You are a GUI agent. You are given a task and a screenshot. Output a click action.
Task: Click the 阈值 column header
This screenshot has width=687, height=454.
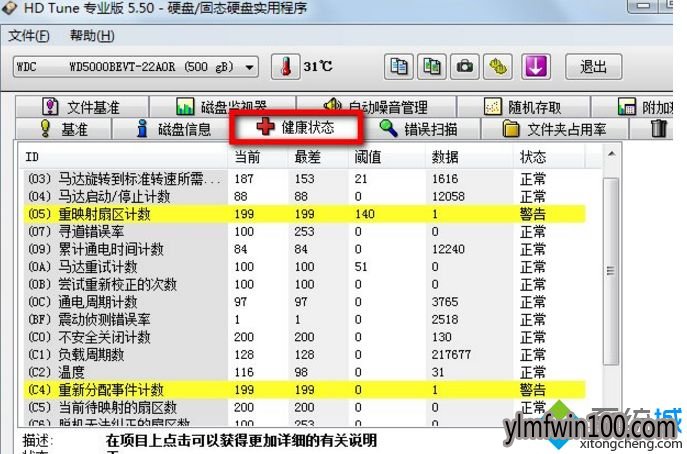pos(387,156)
